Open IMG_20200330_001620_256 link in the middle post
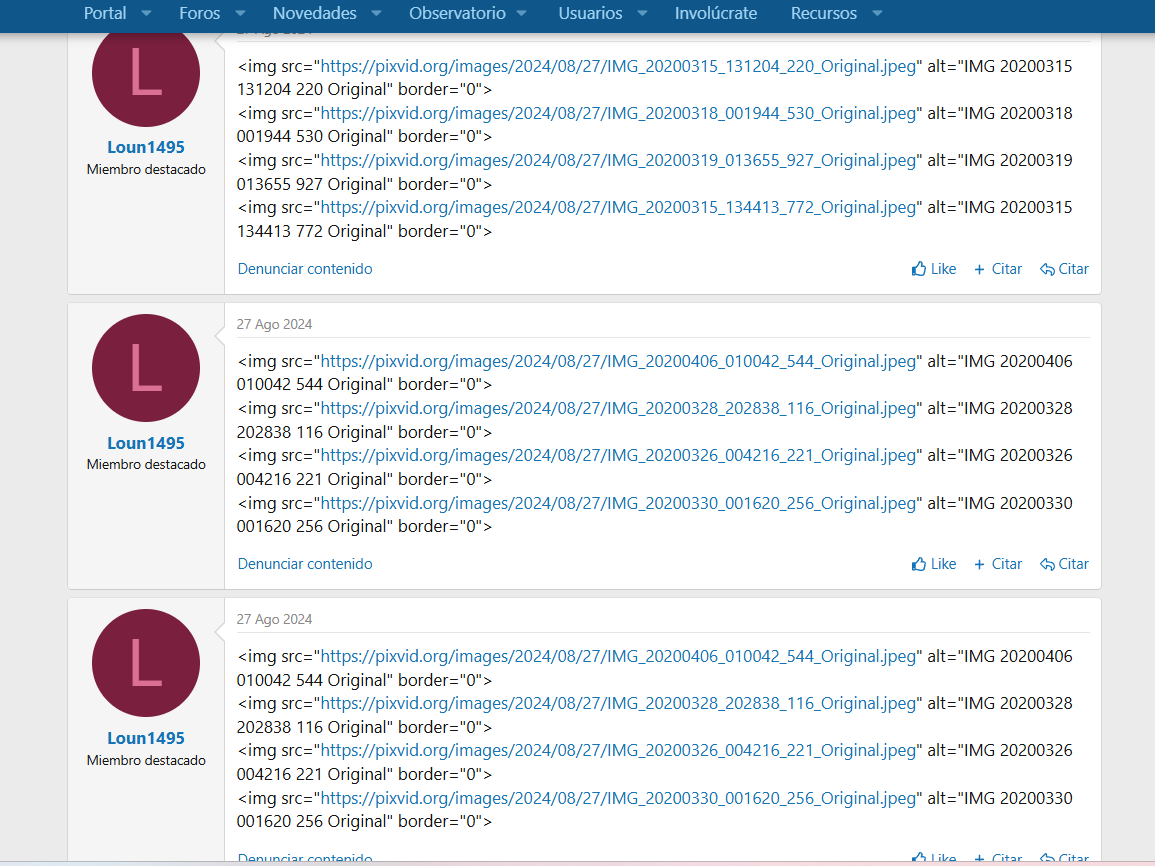The width and height of the screenshot is (1155, 866). click(x=619, y=503)
